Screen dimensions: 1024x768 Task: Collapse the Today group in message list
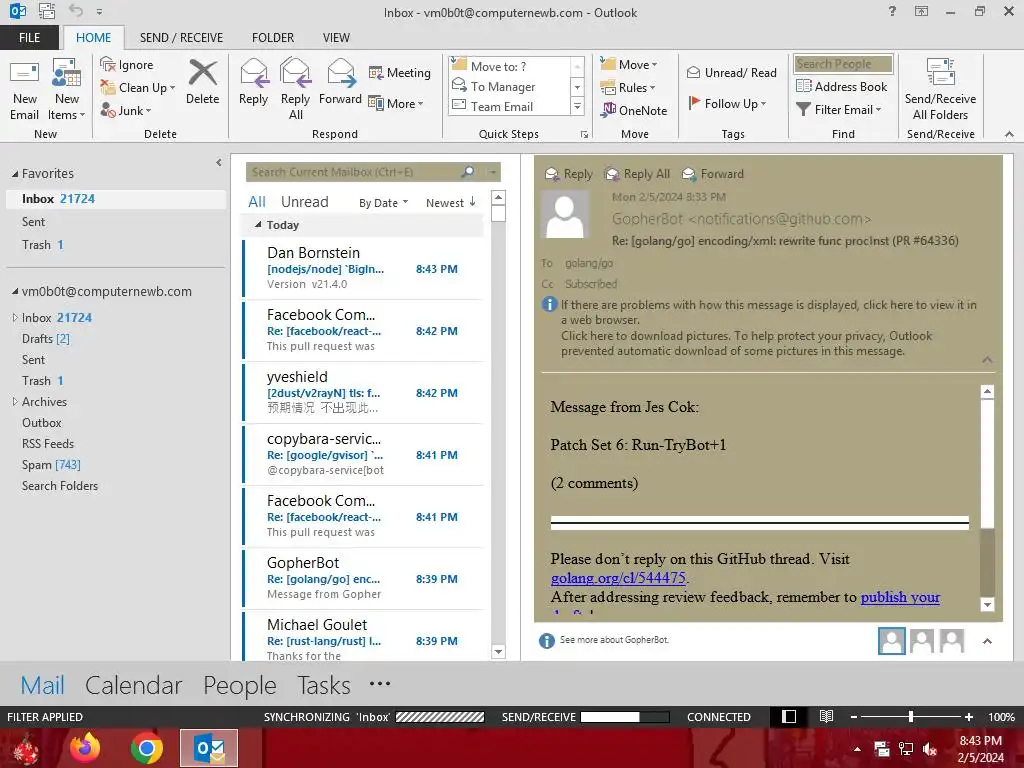(258, 225)
